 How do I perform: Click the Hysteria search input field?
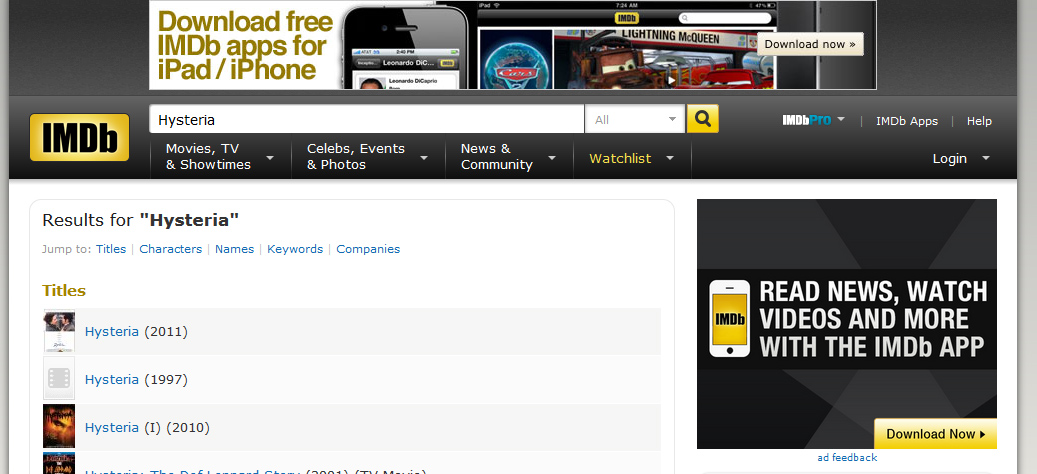coord(366,120)
